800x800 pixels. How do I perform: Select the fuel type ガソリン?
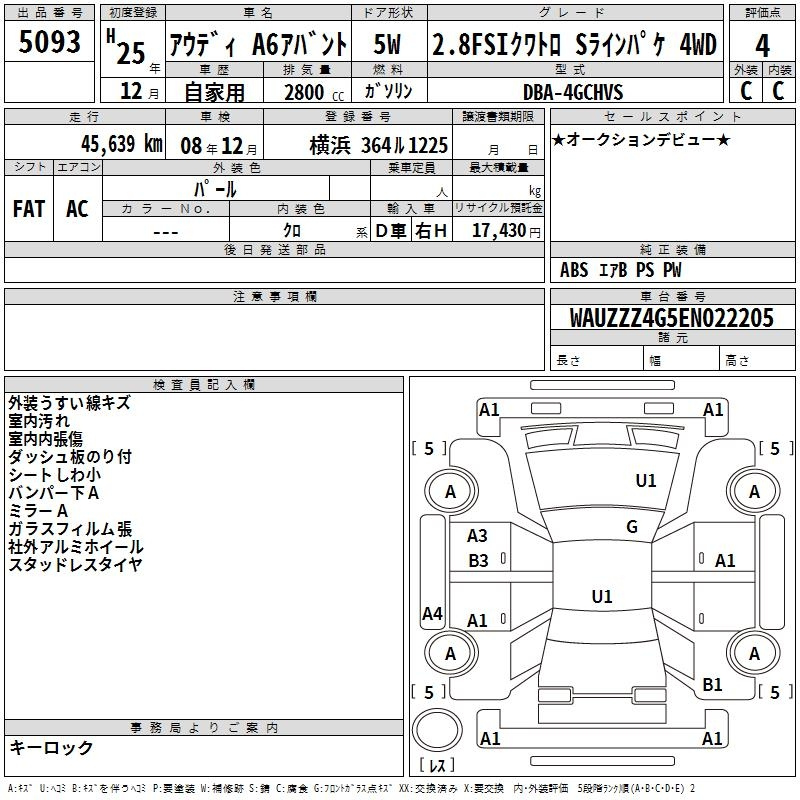click(x=388, y=91)
